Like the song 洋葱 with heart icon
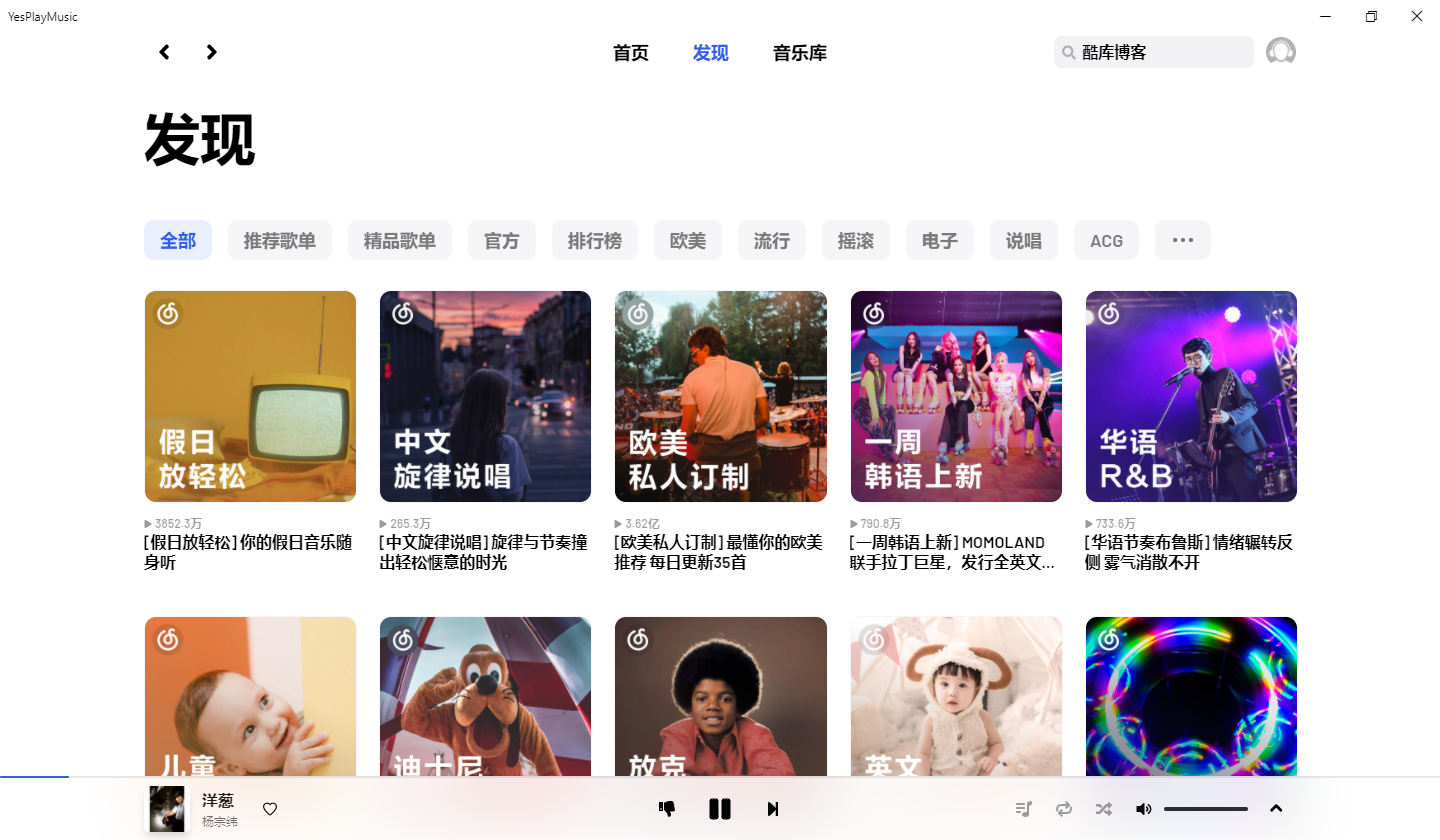The image size is (1440, 840). click(270, 809)
